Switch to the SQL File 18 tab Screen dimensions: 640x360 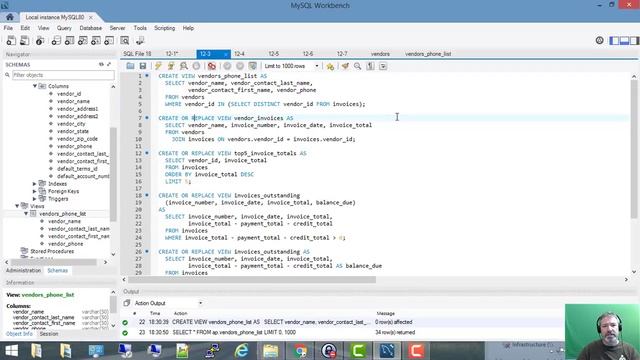pos(137,54)
